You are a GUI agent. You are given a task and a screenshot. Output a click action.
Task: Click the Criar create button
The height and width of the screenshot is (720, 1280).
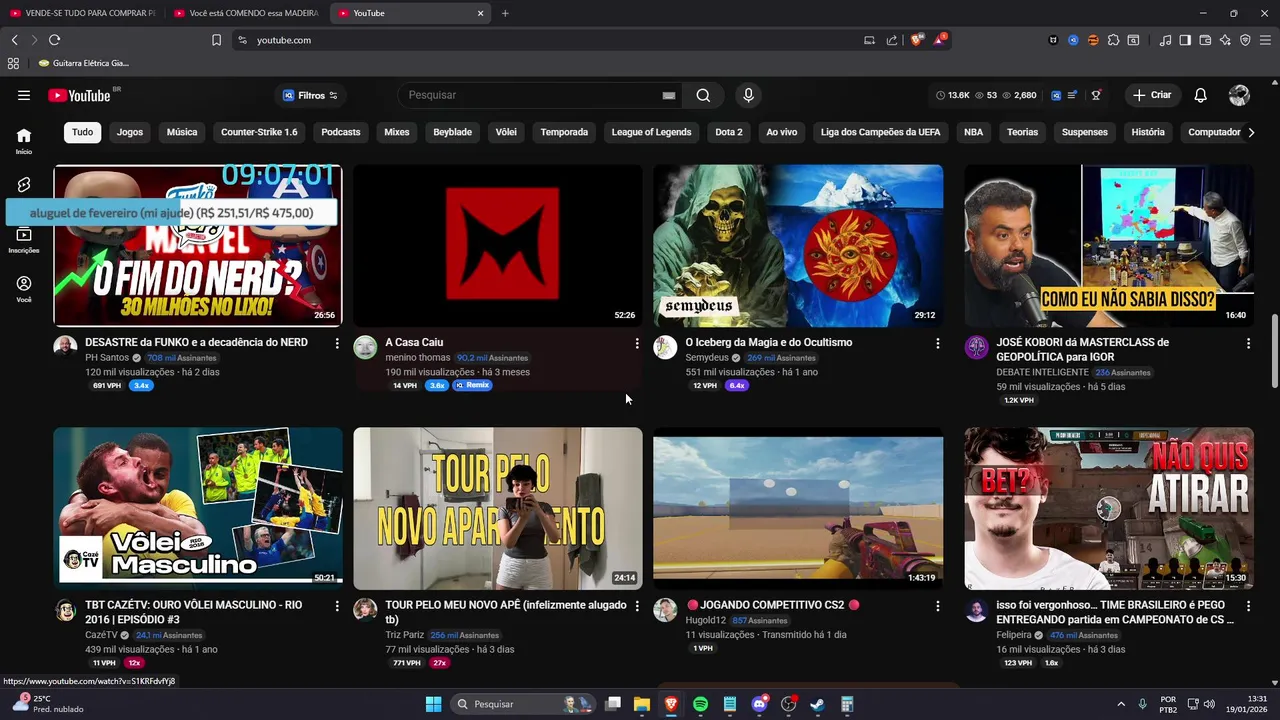tap(1152, 95)
